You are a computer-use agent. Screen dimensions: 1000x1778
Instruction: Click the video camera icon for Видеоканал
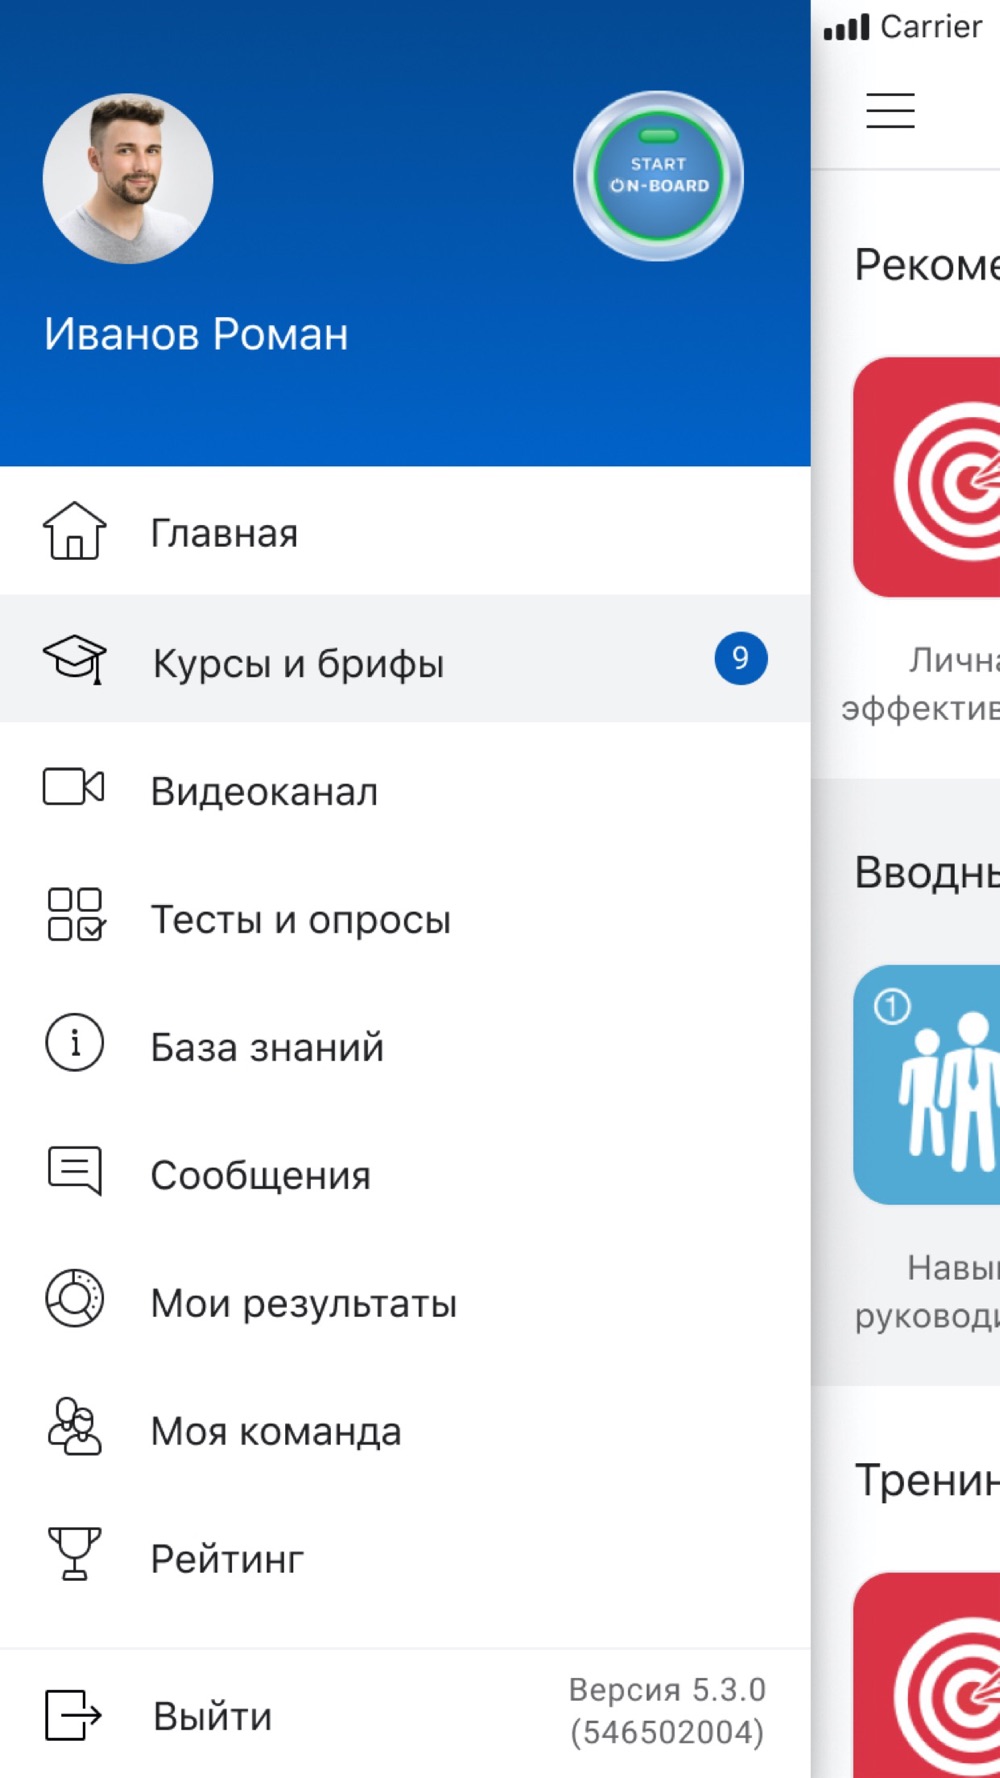coord(74,787)
